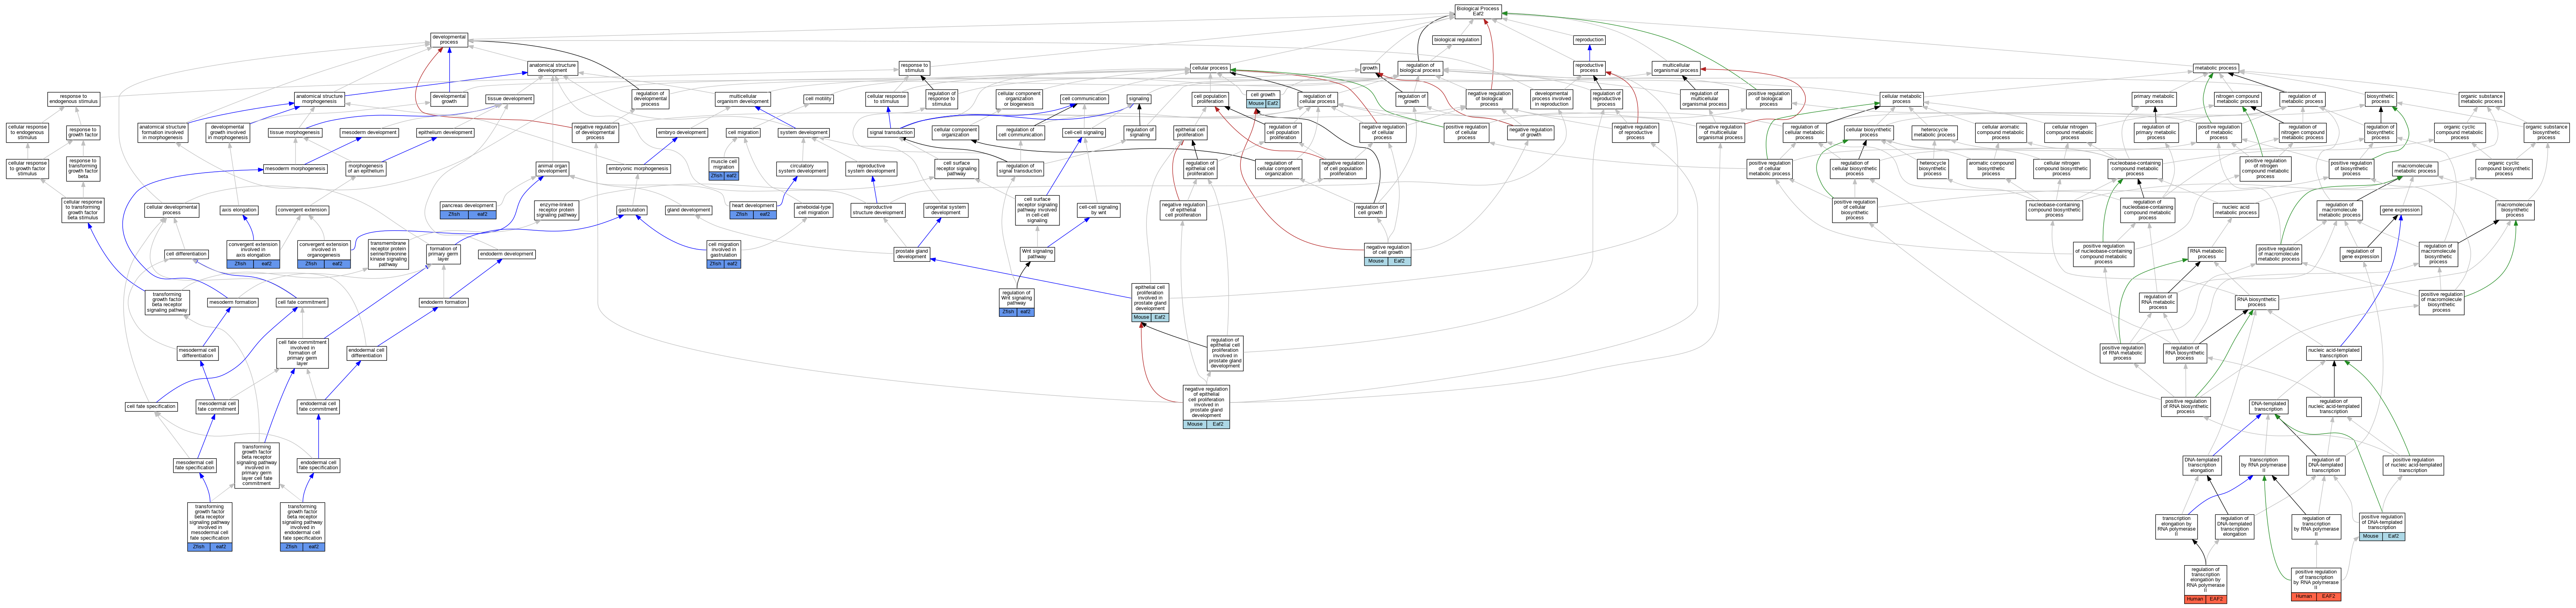
Task: Click the 'endodermal cell differentiation' node
Action: click(x=367, y=353)
